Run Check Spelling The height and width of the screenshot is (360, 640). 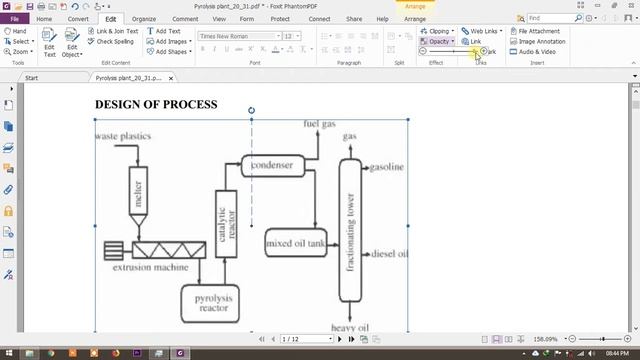111,41
